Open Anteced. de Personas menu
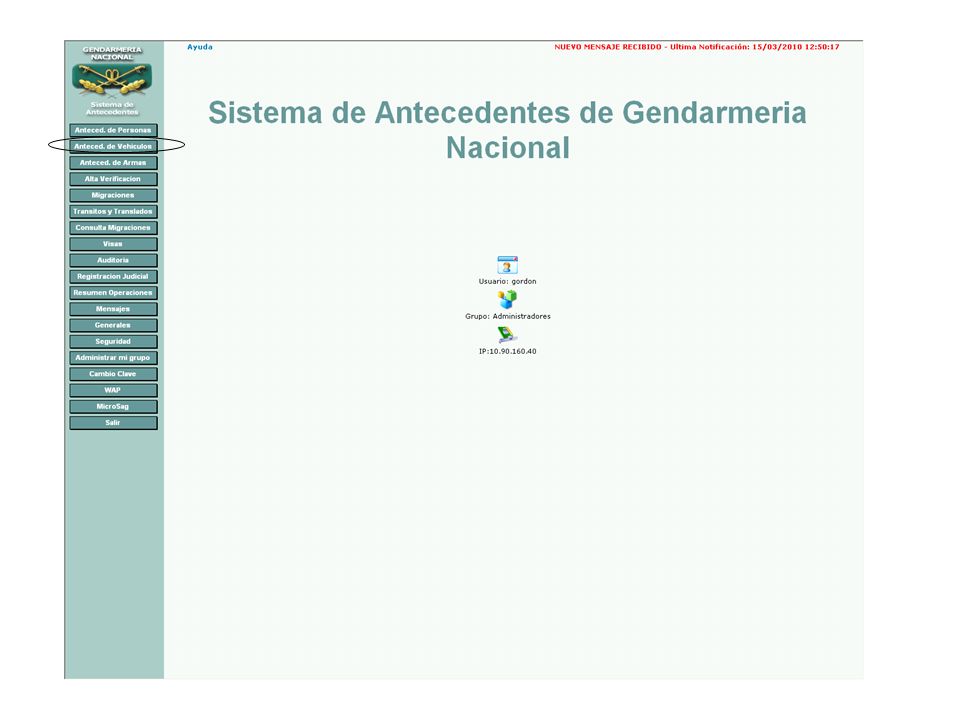The width and height of the screenshot is (960, 720). [x=113, y=130]
